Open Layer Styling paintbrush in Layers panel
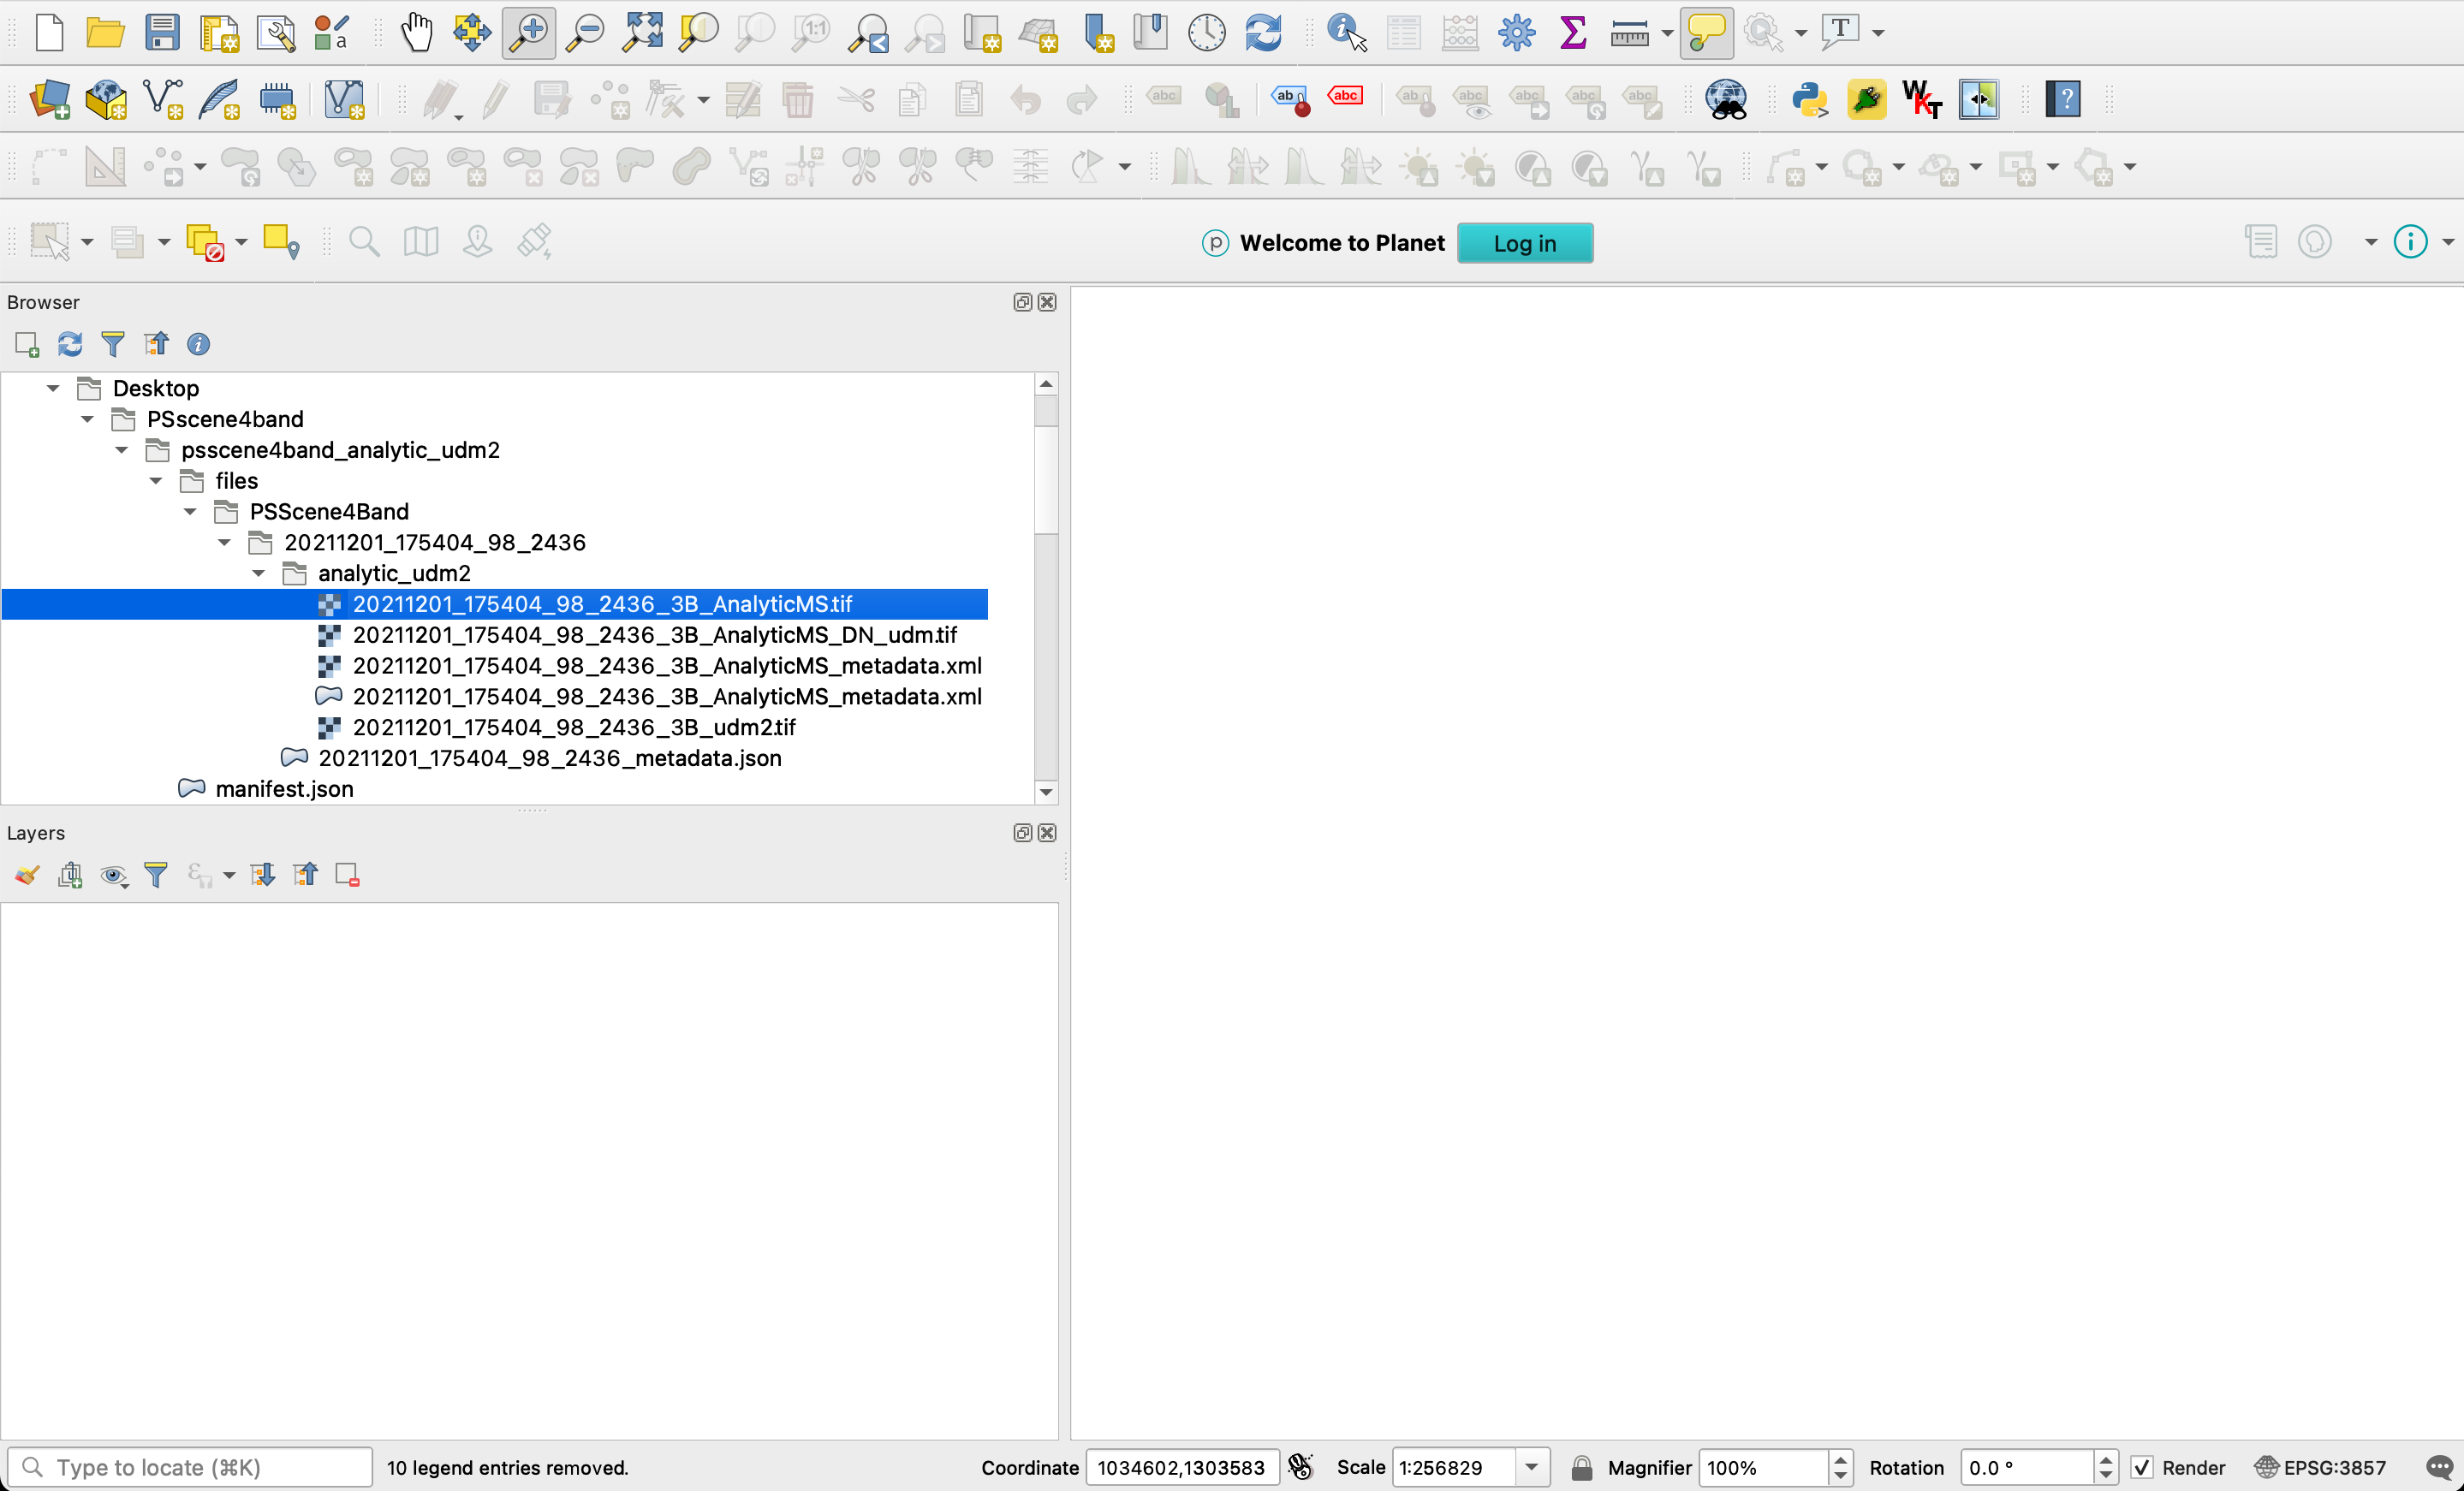Screen dimensions: 2464x1491 (27, 875)
